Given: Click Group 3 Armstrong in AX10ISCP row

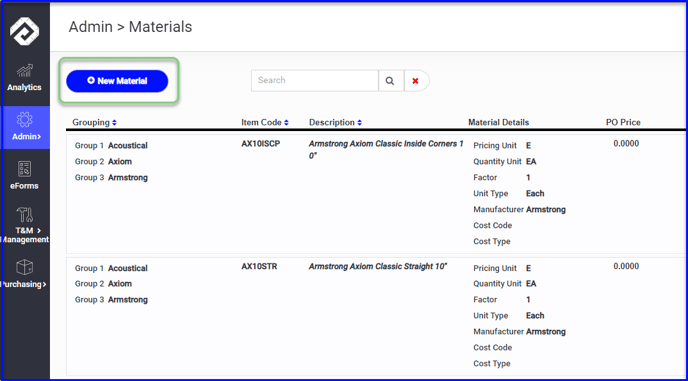Looking at the screenshot, I should [x=111, y=177].
